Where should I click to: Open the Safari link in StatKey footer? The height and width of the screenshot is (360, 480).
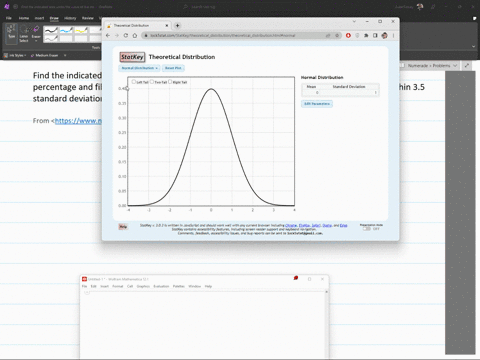tap(316, 225)
